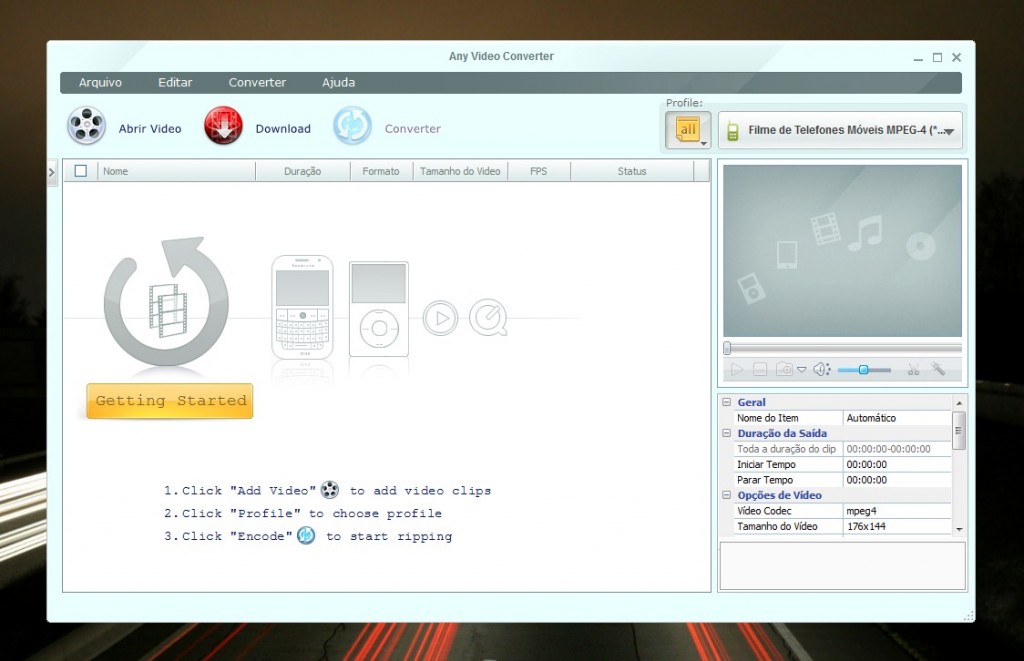Click the stop button under preview
Image resolution: width=1024 pixels, height=661 pixels.
click(x=760, y=370)
